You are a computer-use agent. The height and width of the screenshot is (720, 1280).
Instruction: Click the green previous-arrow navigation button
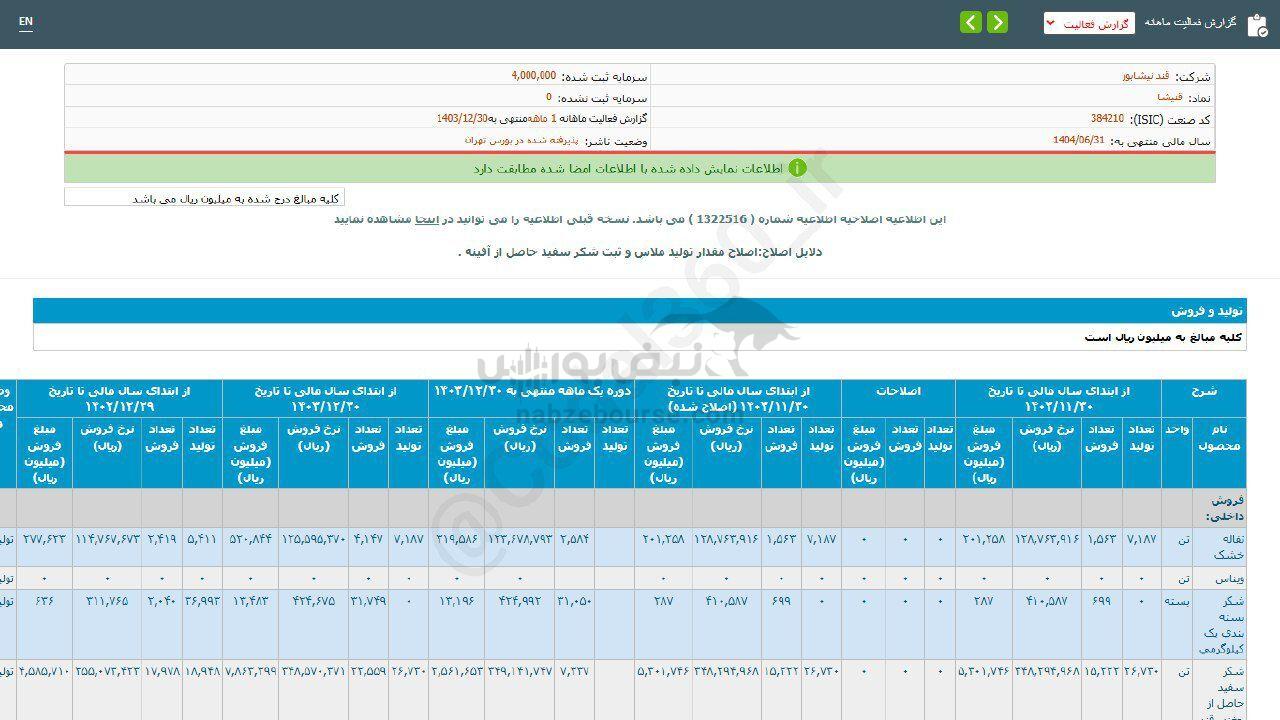pos(971,22)
